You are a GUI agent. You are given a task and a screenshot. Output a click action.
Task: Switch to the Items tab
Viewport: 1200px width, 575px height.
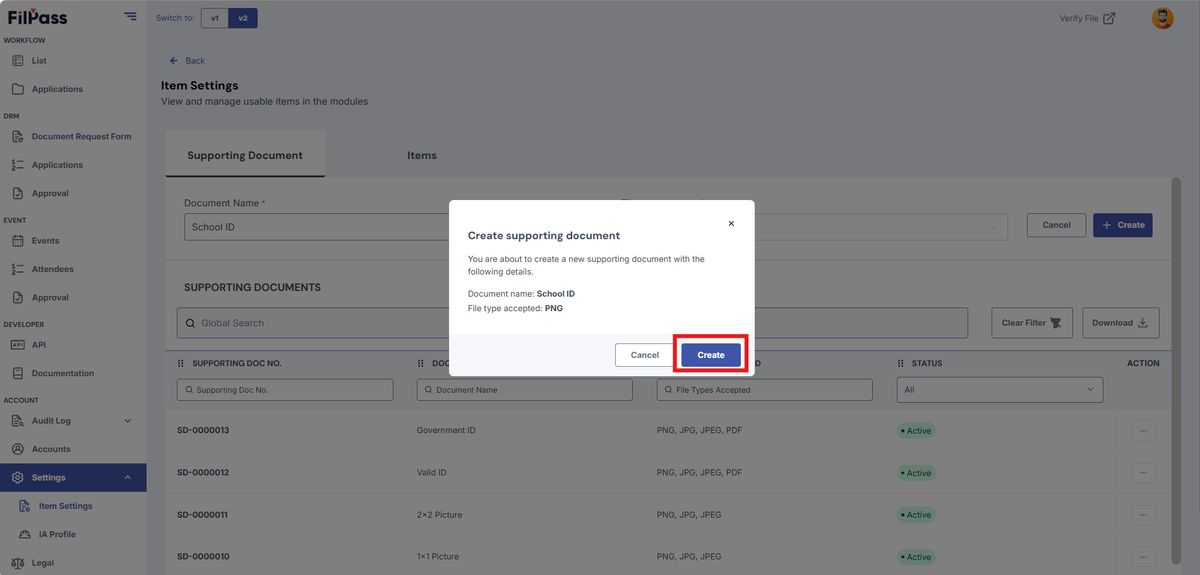pyautogui.click(x=422, y=155)
